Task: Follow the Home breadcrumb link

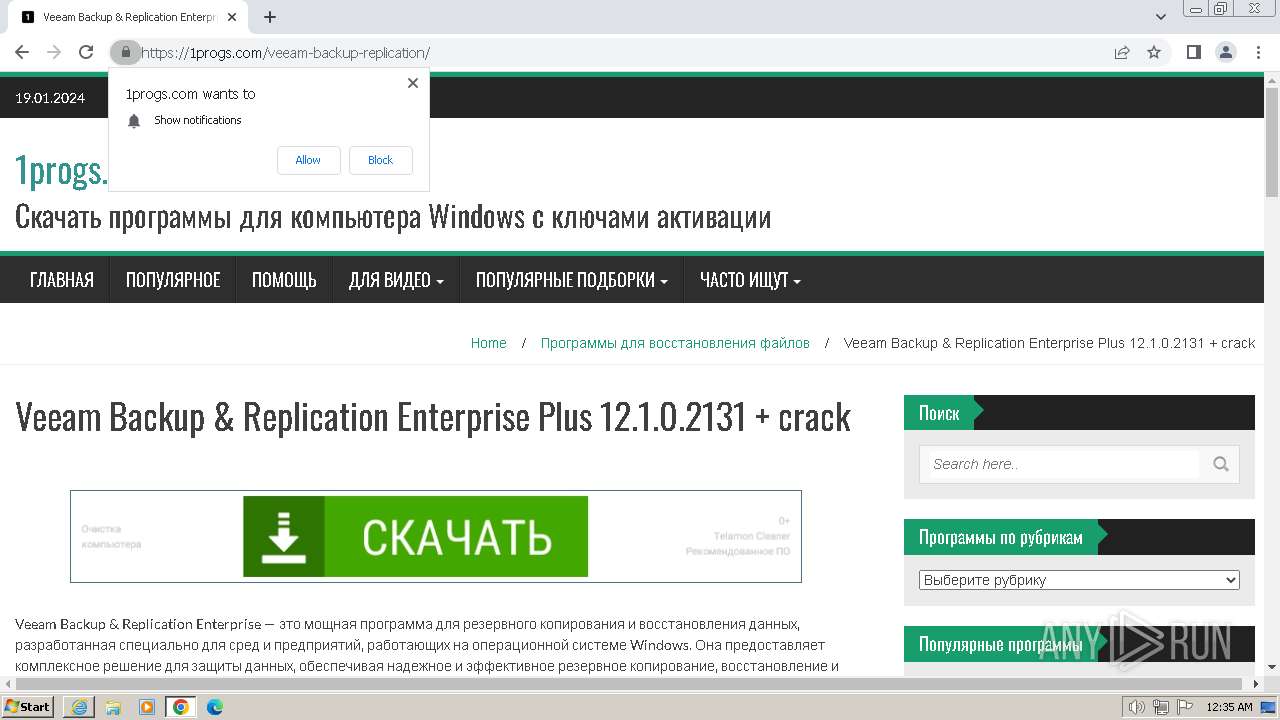Action: [489, 343]
